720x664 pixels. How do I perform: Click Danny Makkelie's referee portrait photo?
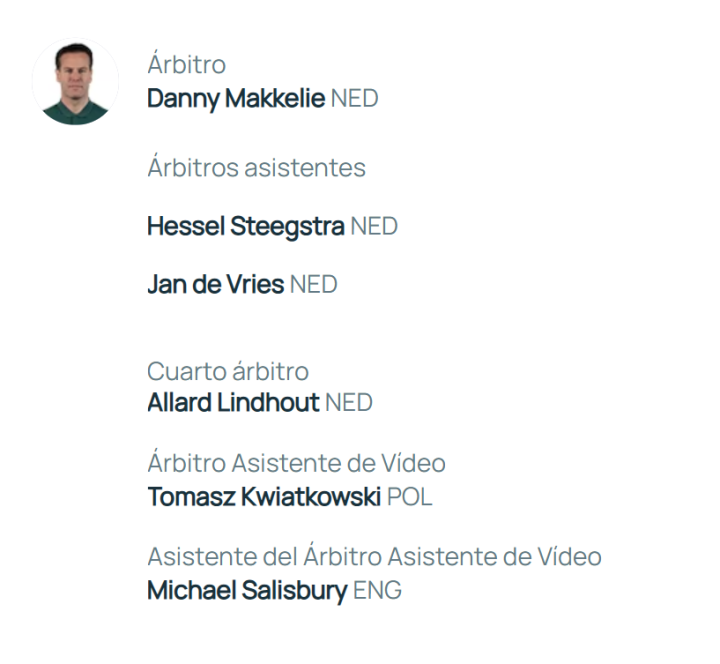[x=76, y=83]
